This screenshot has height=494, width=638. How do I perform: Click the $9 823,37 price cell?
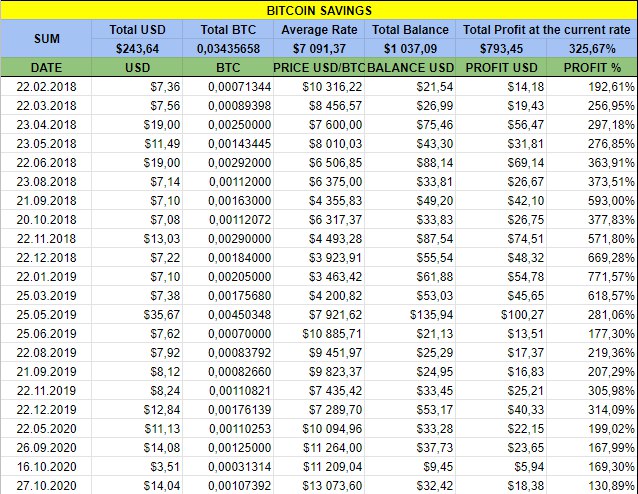point(319,371)
